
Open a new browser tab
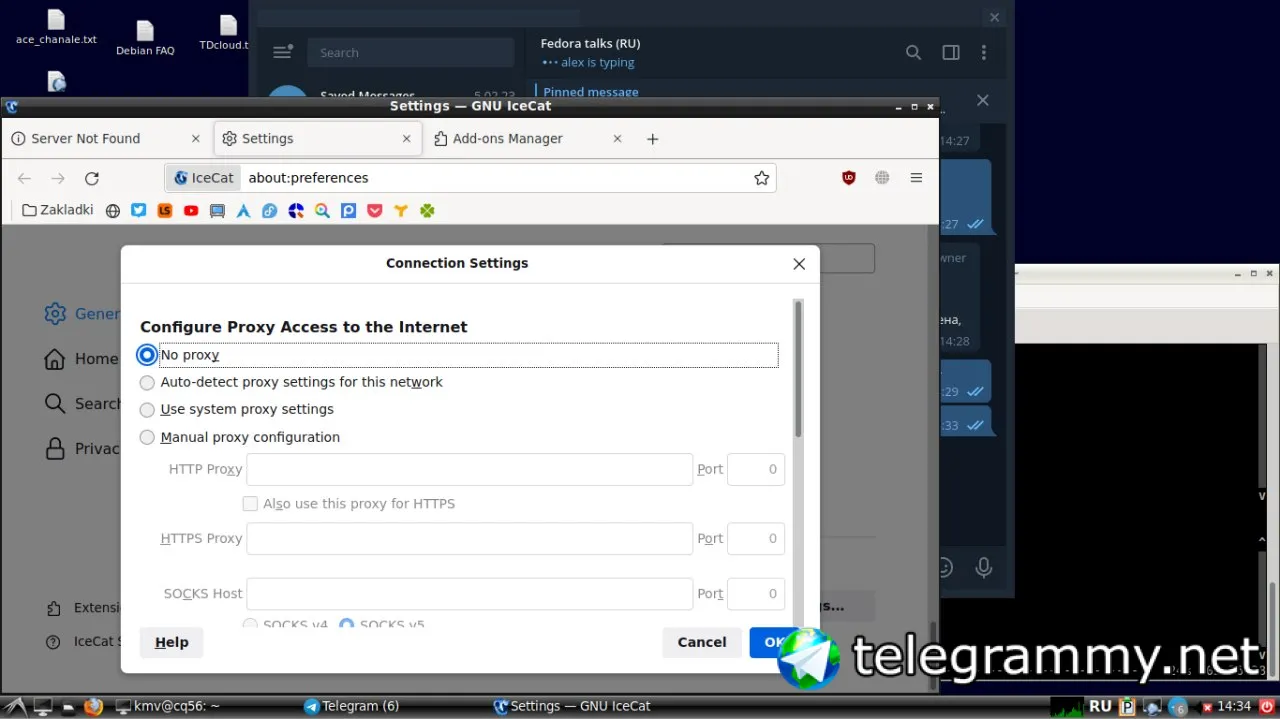(652, 139)
